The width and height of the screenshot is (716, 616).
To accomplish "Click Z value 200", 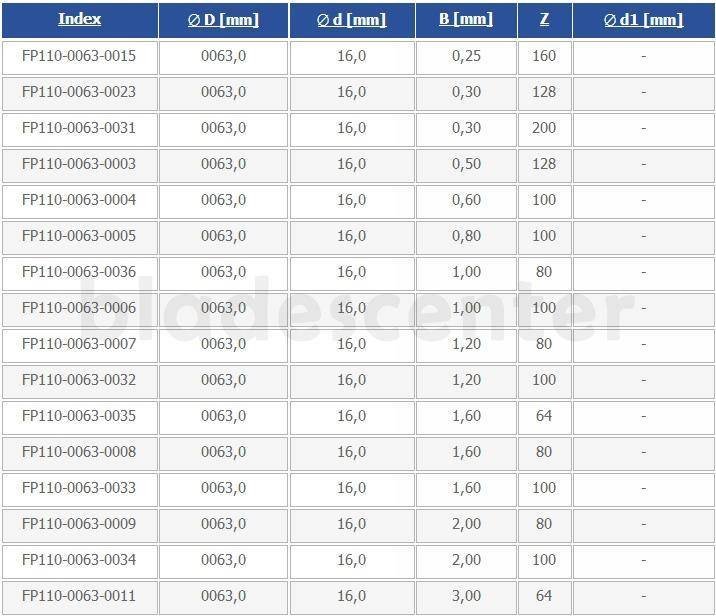I will click(544, 128).
